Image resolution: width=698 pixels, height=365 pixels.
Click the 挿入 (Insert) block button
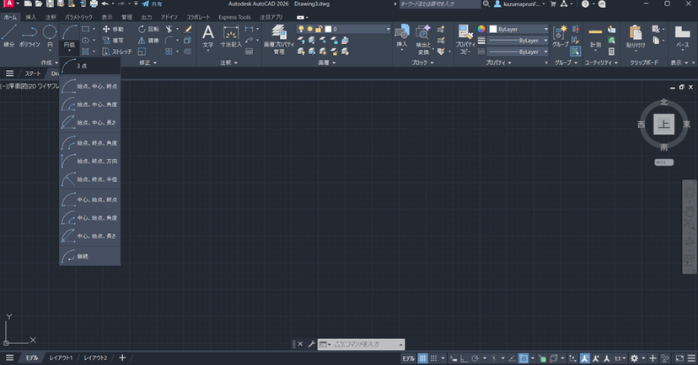pyautogui.click(x=402, y=36)
